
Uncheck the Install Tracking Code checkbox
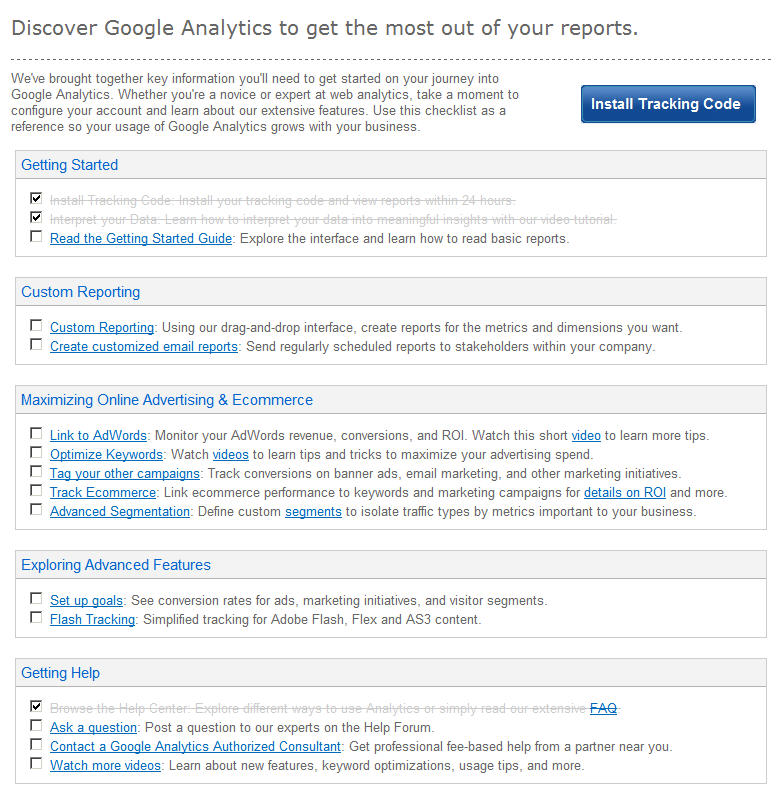tap(36, 198)
